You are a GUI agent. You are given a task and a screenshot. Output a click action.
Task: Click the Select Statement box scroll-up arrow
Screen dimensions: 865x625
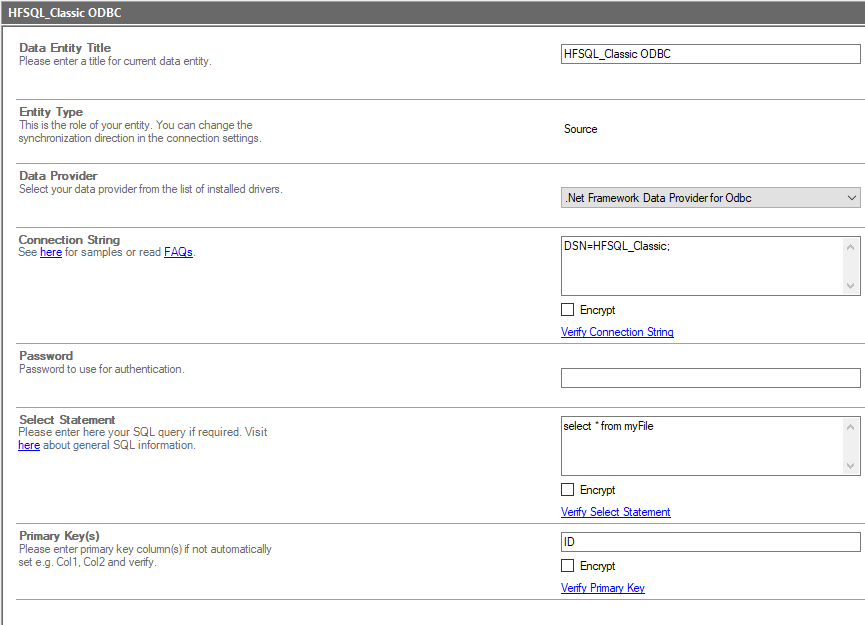point(851,426)
